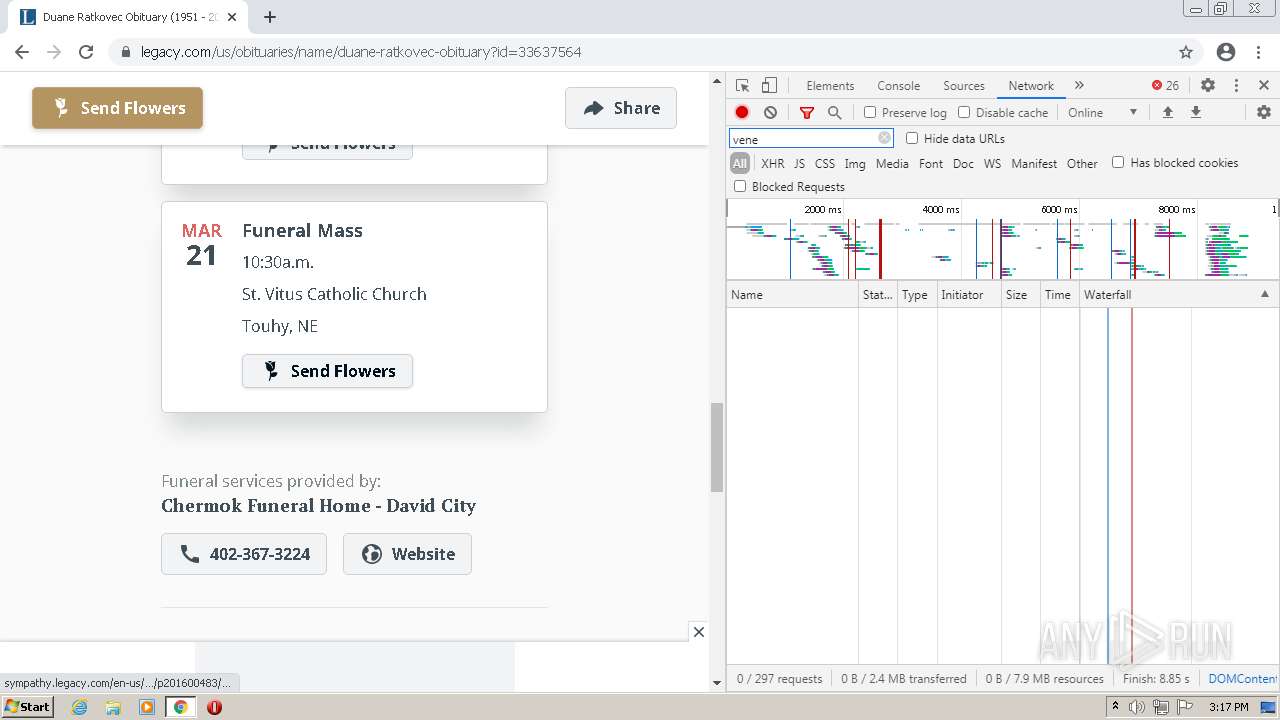Show the 26 errors badge

click(x=1165, y=86)
